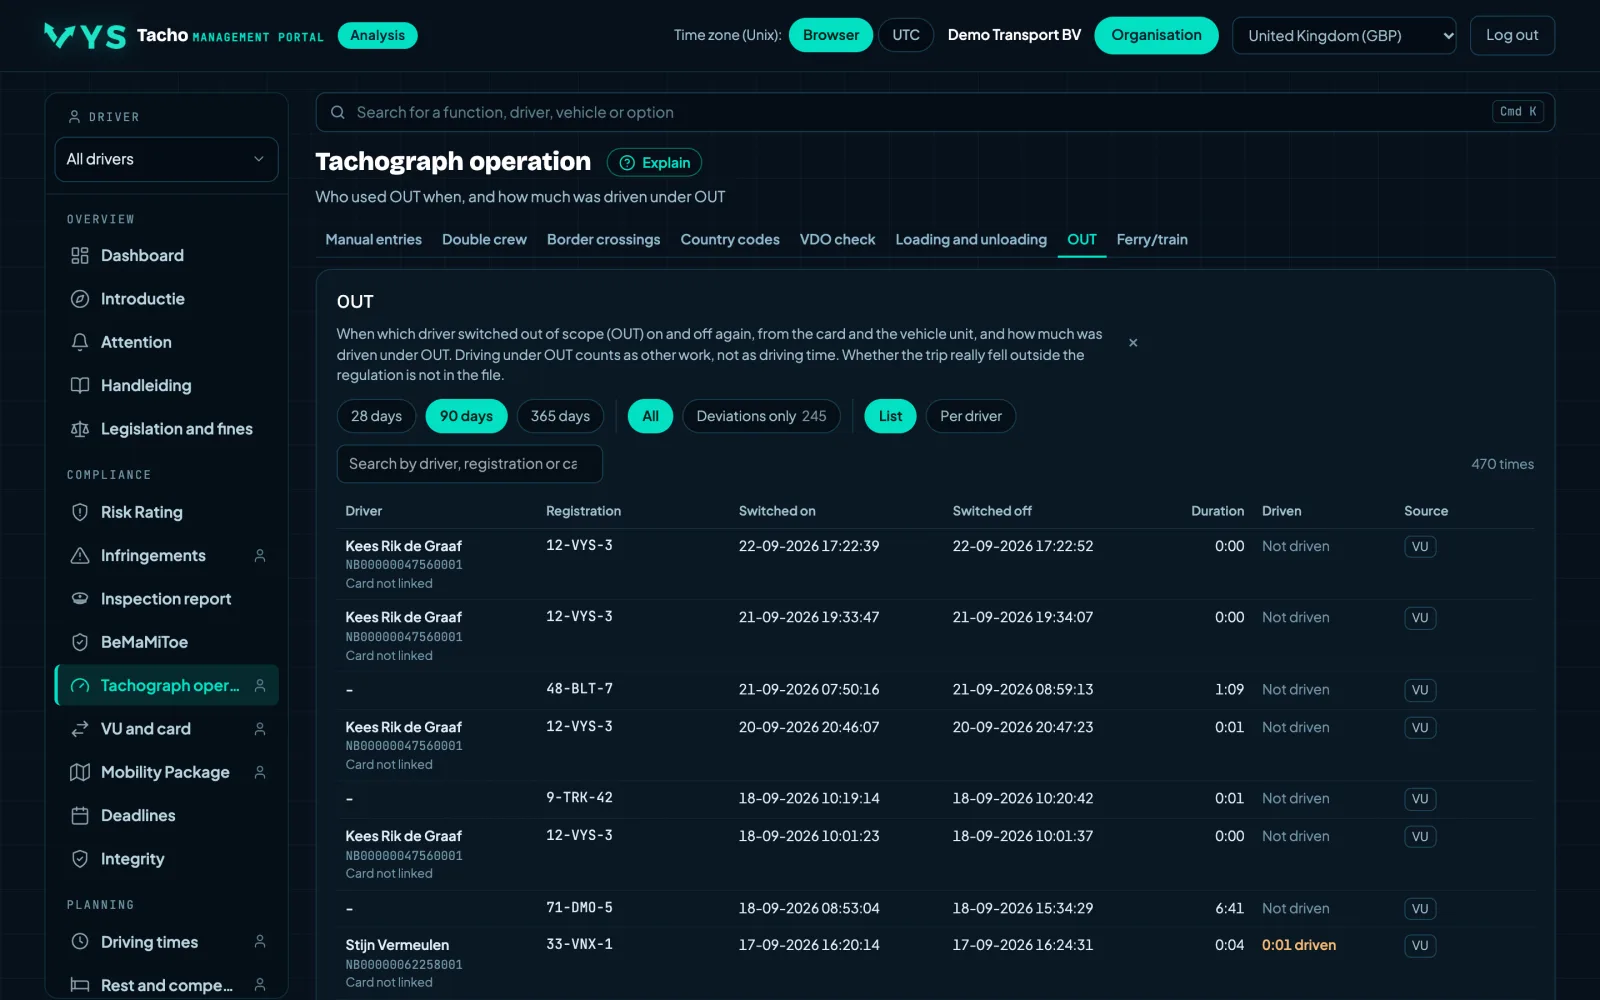Click registration 48-BLT-7
Image resolution: width=1600 pixels, height=1000 pixels.
(579, 689)
